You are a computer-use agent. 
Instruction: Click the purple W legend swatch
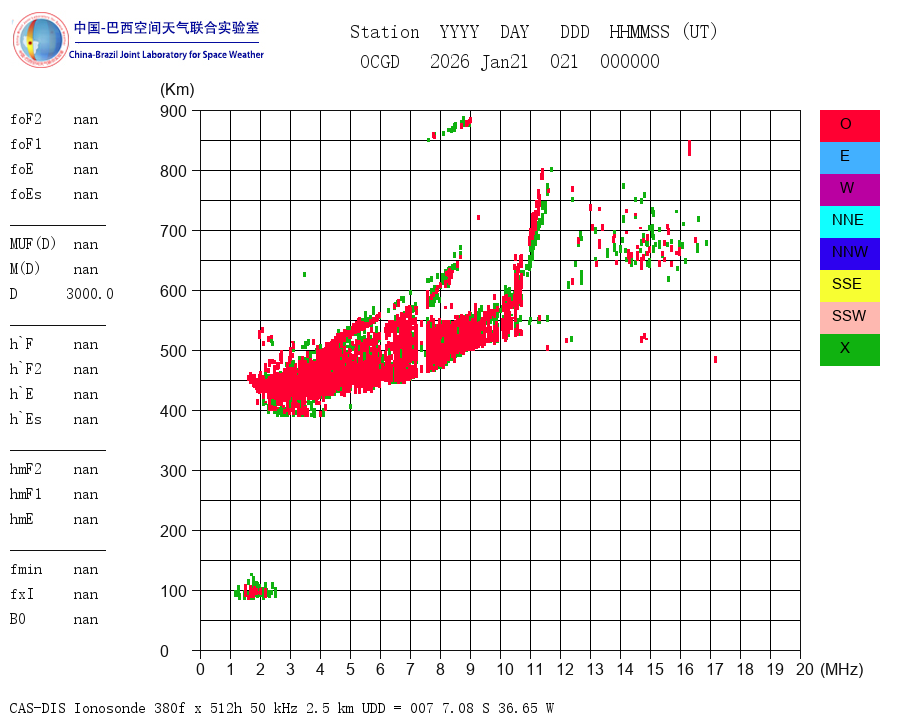coord(849,190)
